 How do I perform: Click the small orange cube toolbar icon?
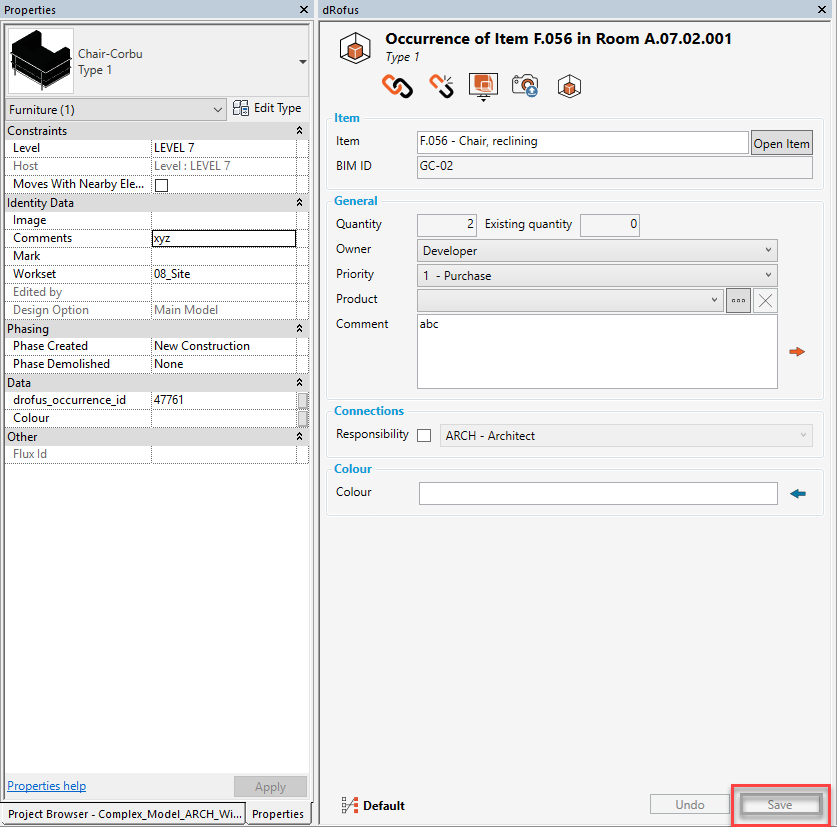[x=569, y=86]
